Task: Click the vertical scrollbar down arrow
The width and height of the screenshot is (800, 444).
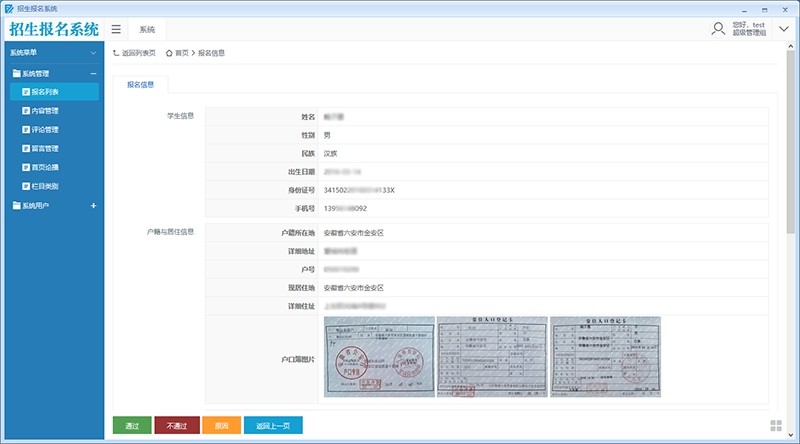Action: click(791, 435)
